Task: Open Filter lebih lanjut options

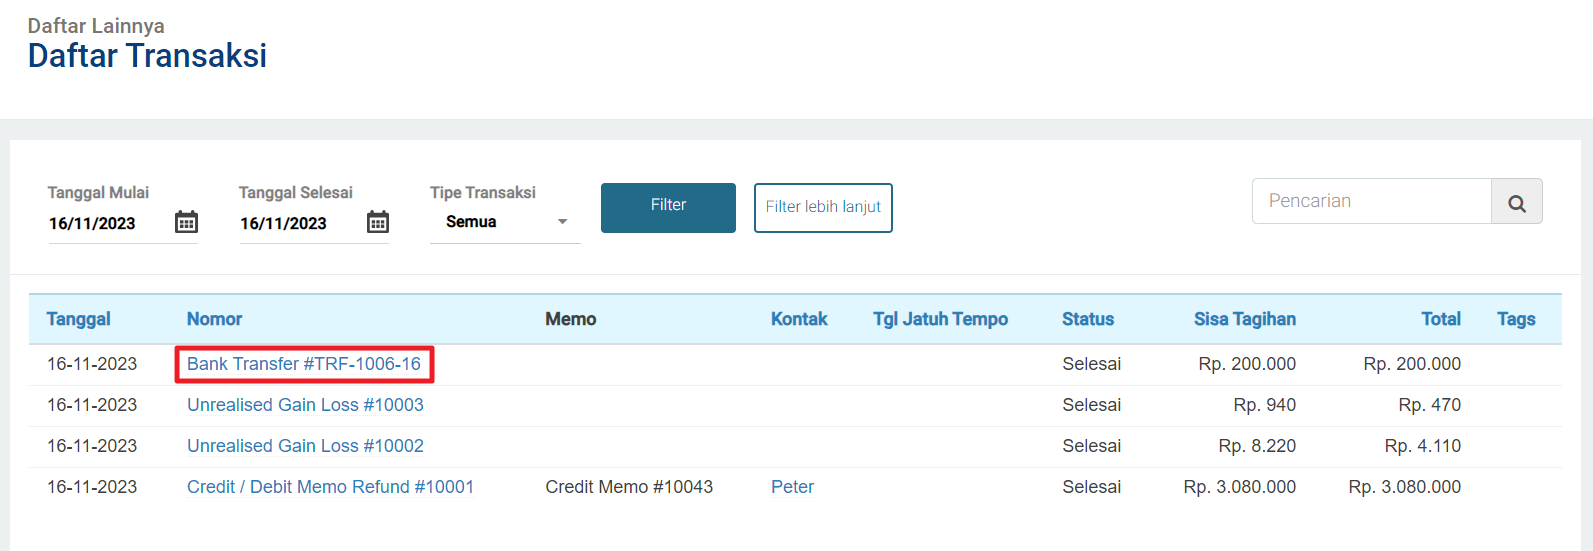Action: click(x=823, y=207)
